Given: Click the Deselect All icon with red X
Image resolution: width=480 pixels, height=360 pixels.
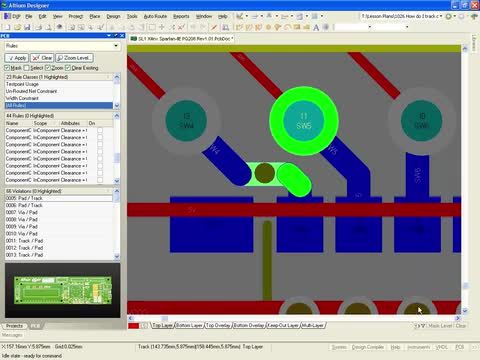Looking at the screenshot, I should 181,27.
